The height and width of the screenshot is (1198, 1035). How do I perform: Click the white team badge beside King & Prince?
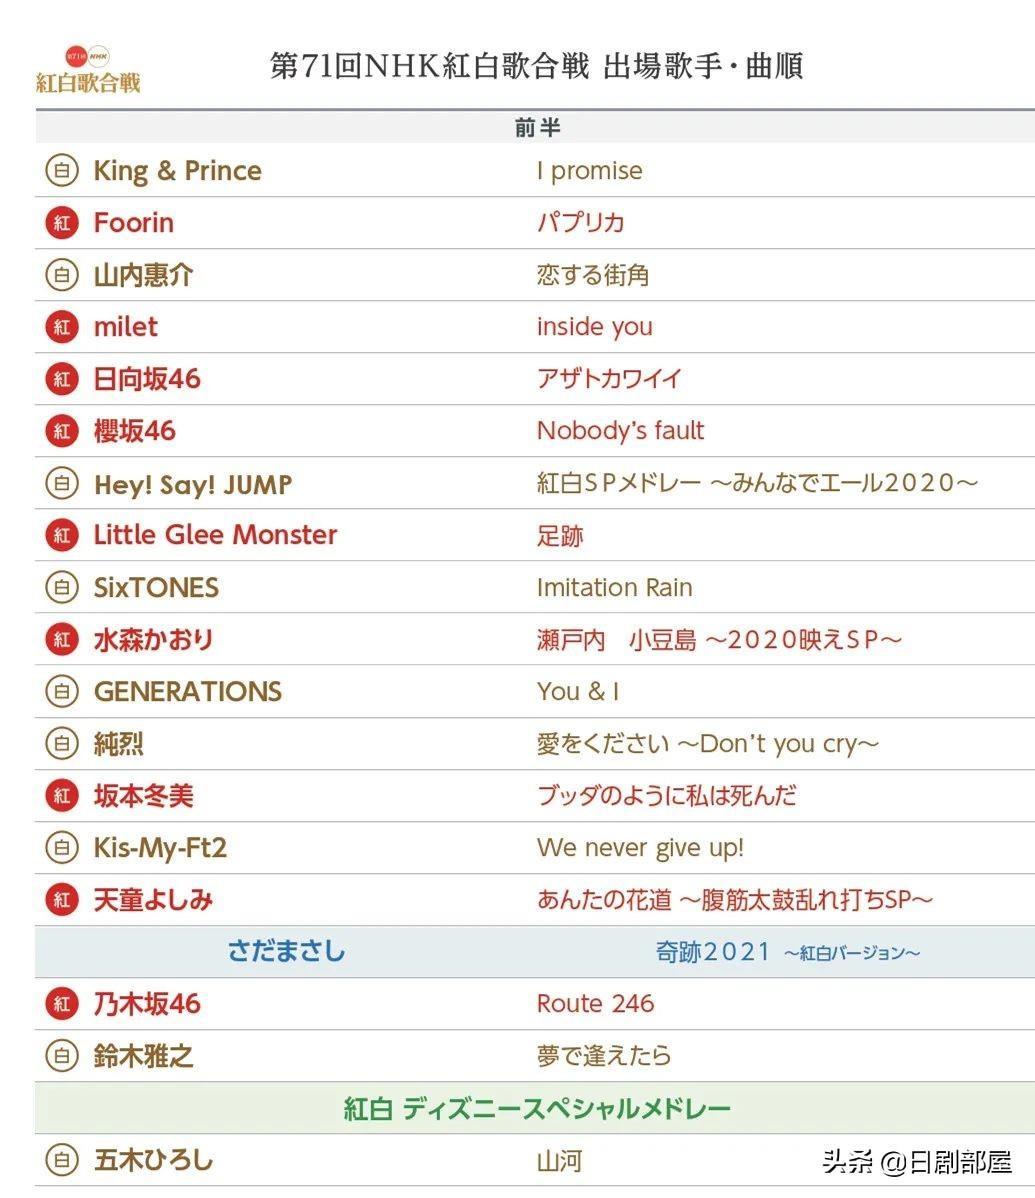coord(62,171)
